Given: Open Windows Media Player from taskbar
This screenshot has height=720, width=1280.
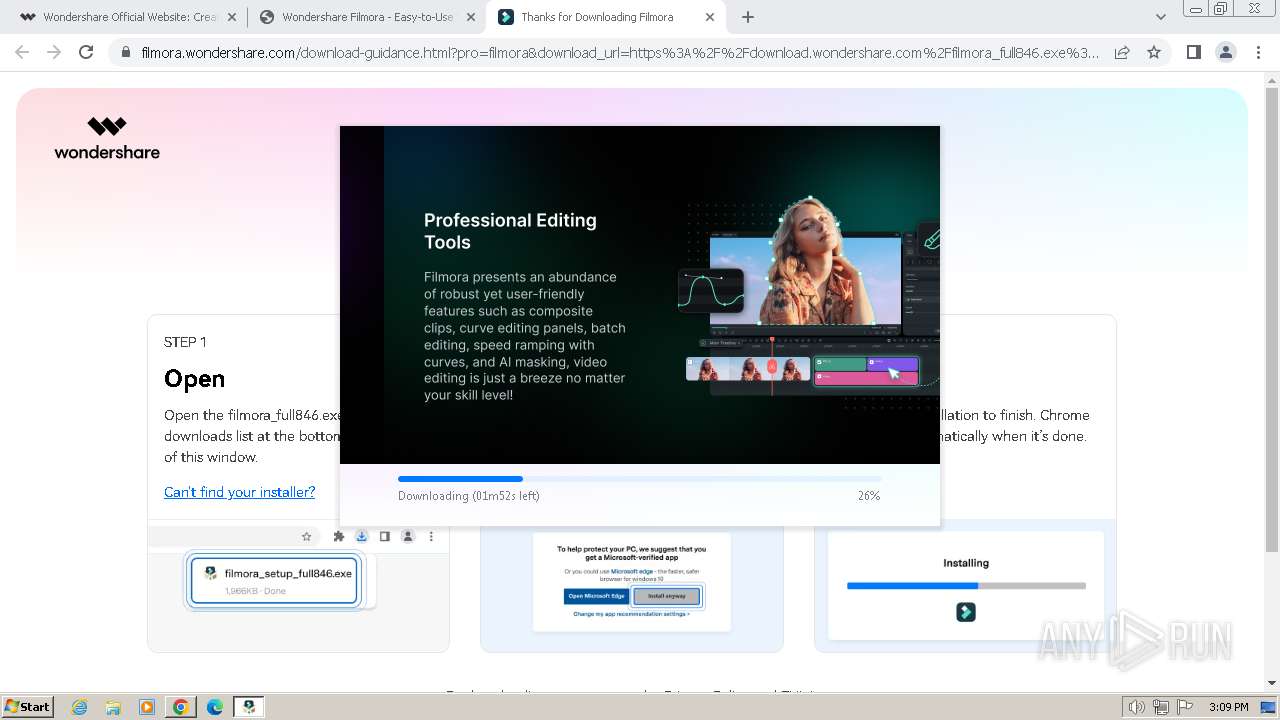Looking at the screenshot, I should pyautogui.click(x=147, y=707).
